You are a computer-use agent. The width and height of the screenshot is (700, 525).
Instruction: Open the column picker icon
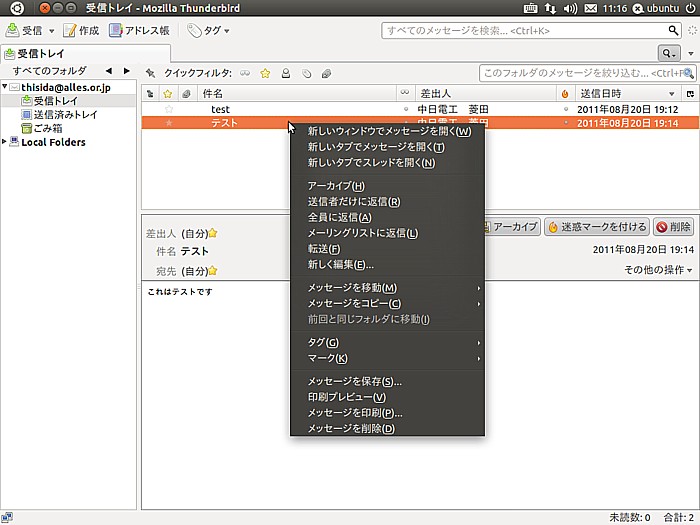[690, 94]
